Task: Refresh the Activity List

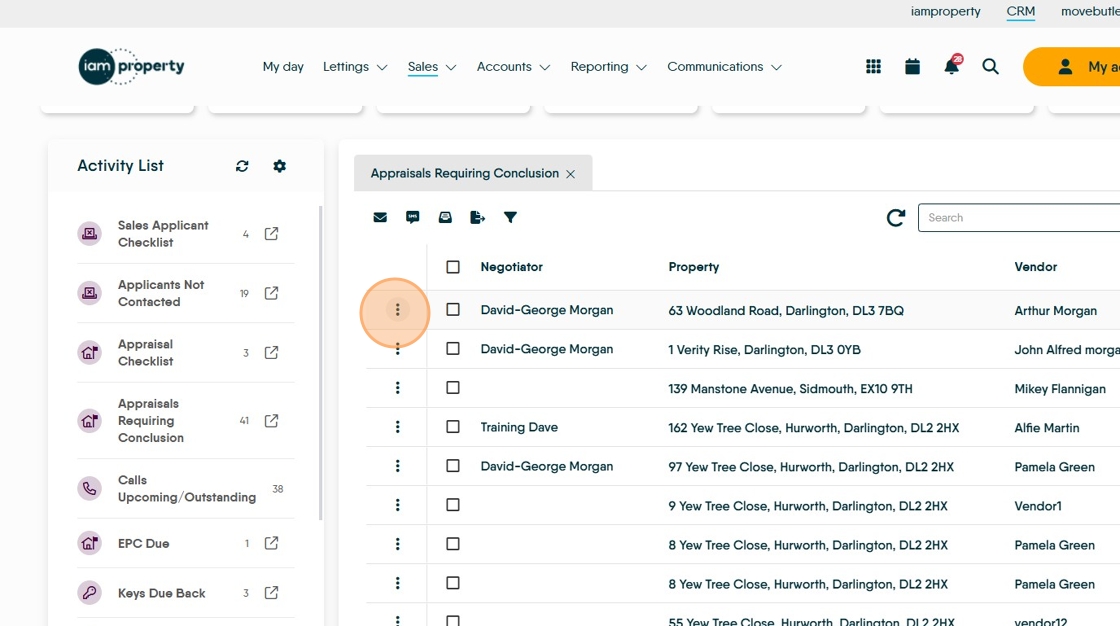Action: pos(242,166)
